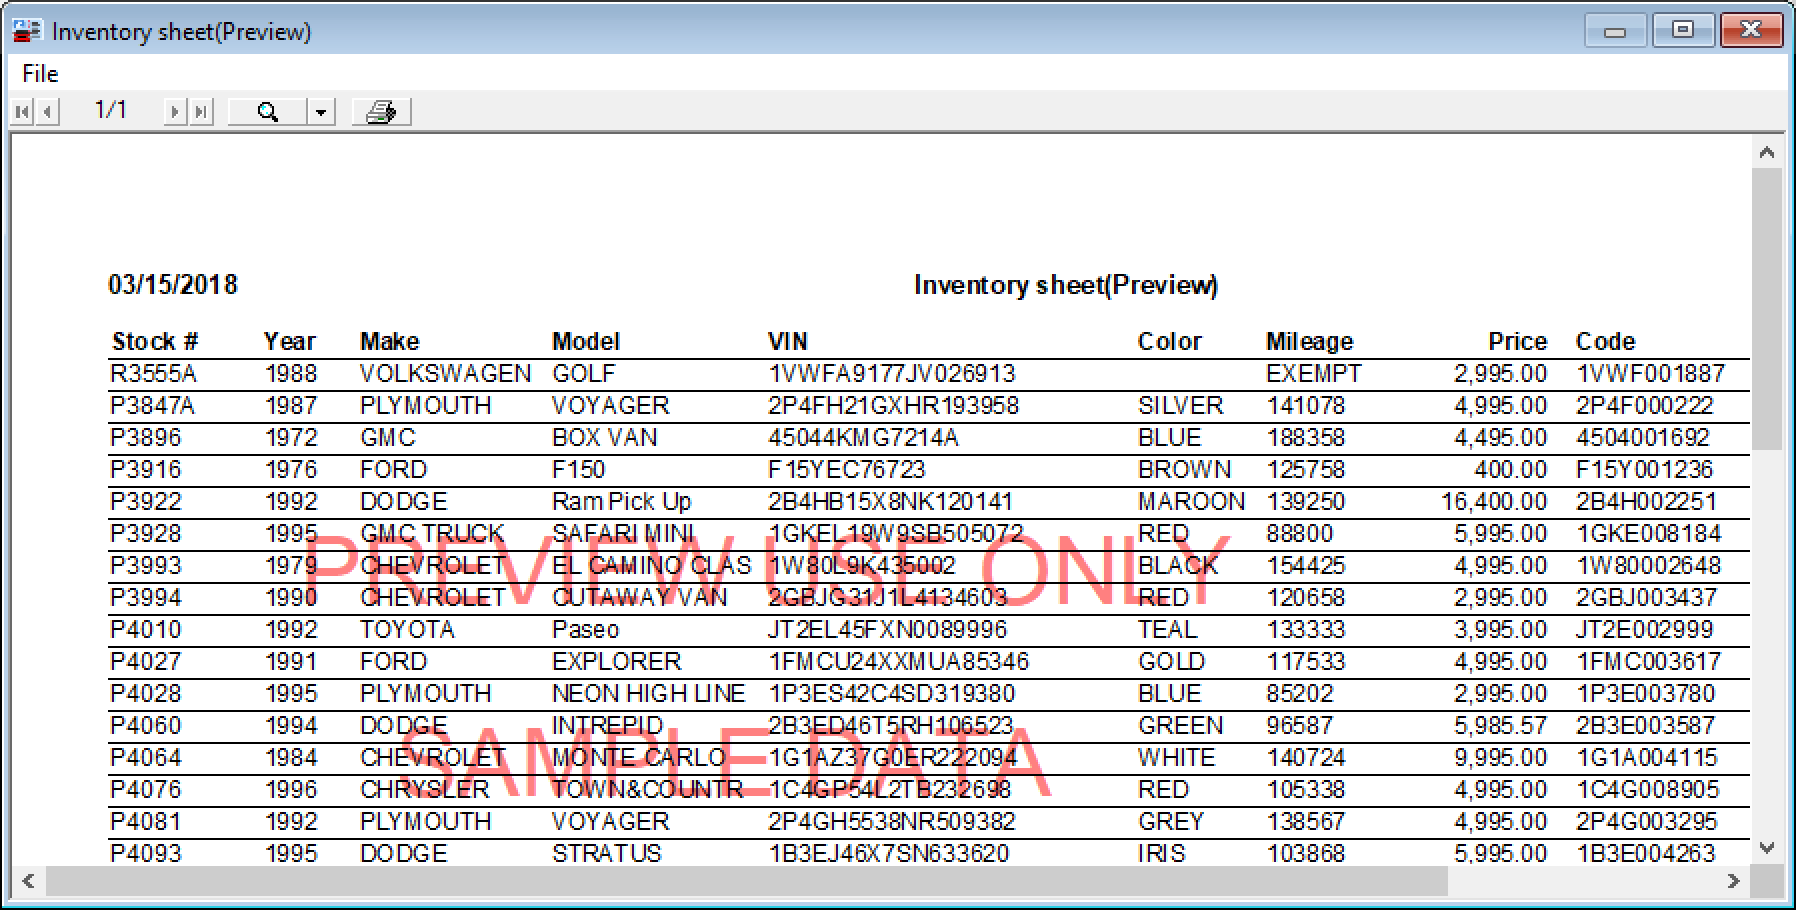Viewport: 1796px width, 910px height.
Task: Expand the zoom level dropdown arrow
Action: [320, 112]
